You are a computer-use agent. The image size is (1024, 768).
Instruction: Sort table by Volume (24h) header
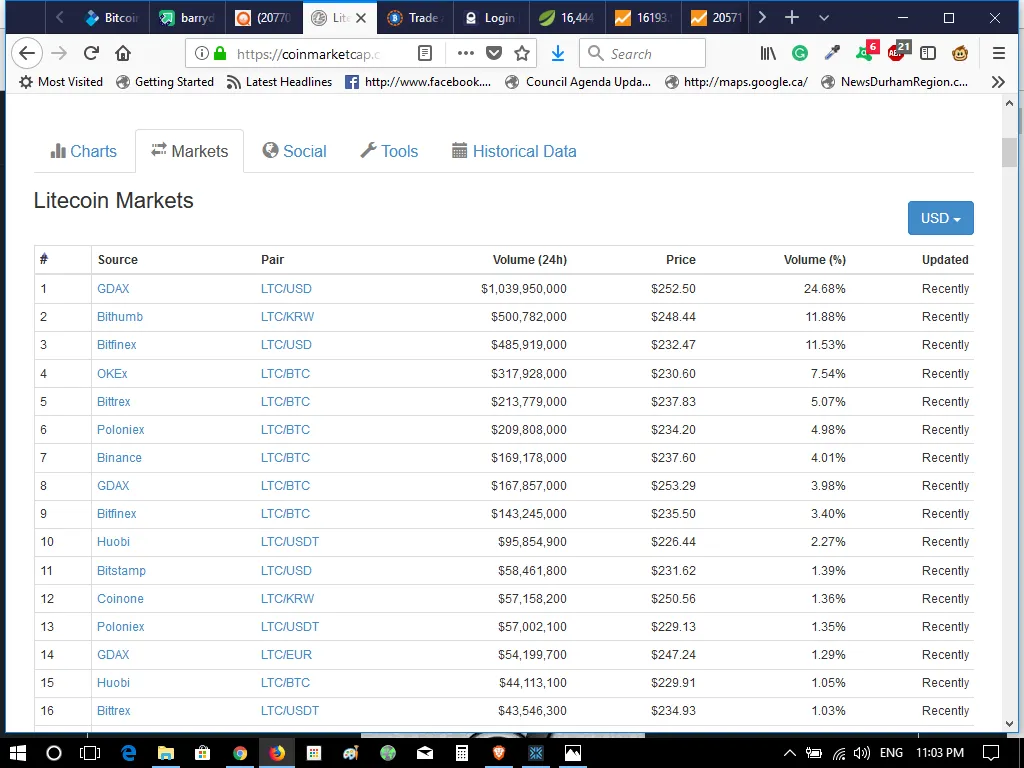point(530,260)
